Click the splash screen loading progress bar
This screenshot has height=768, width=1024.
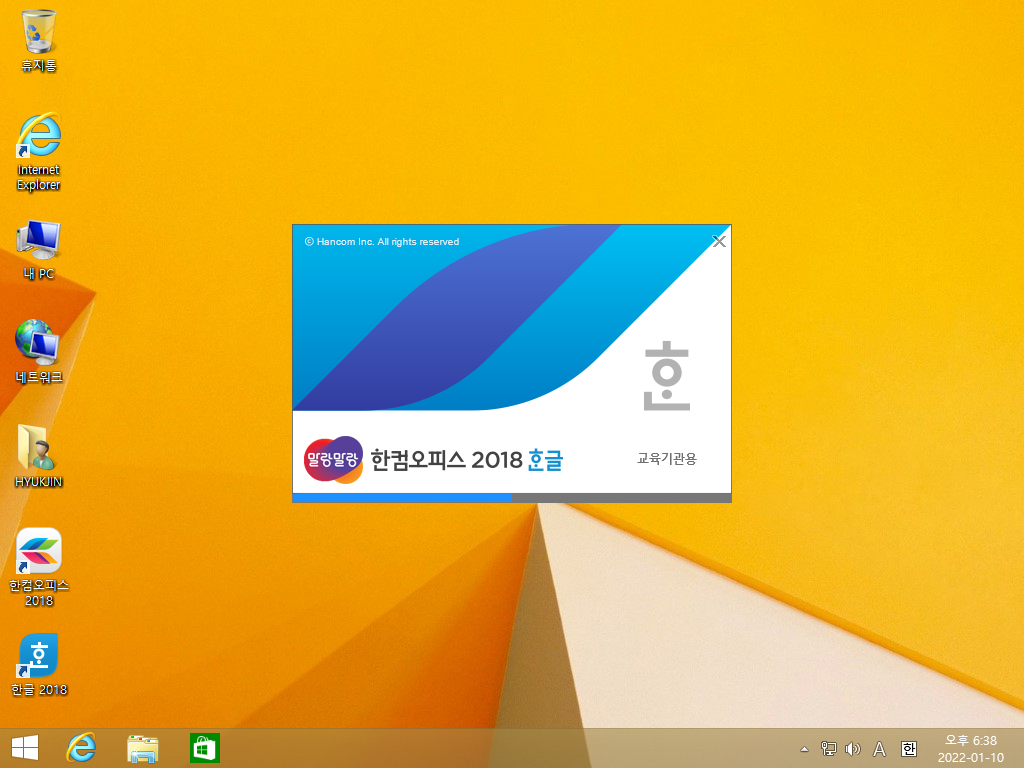512,498
